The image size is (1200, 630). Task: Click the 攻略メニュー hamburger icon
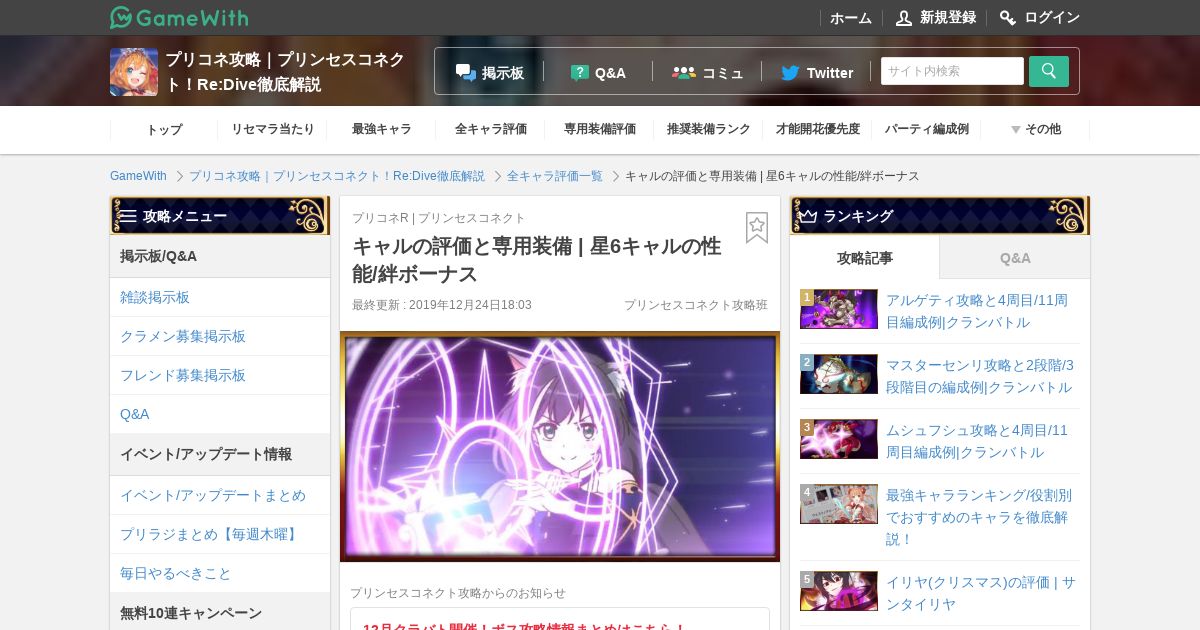(128, 216)
